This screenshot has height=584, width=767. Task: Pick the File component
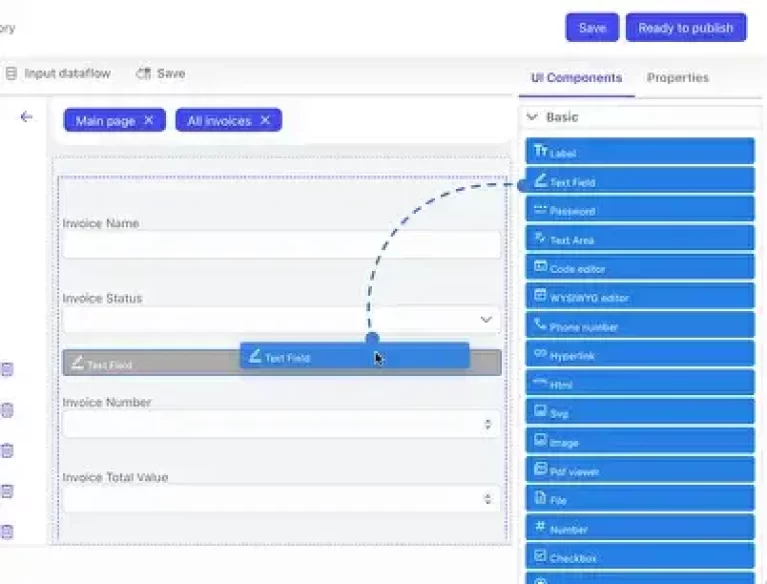point(640,498)
